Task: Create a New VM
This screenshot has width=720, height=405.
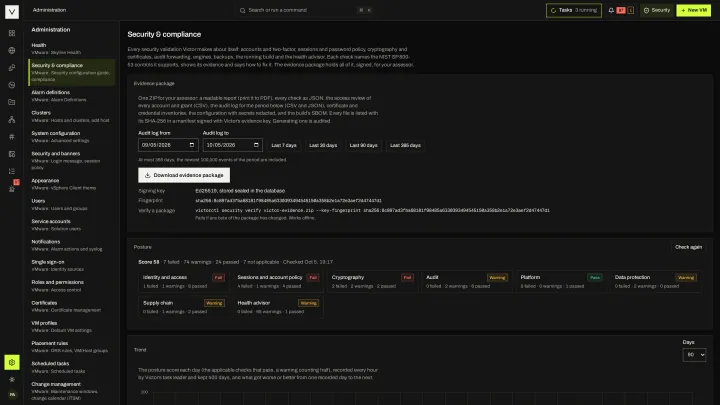Action: click(x=693, y=10)
